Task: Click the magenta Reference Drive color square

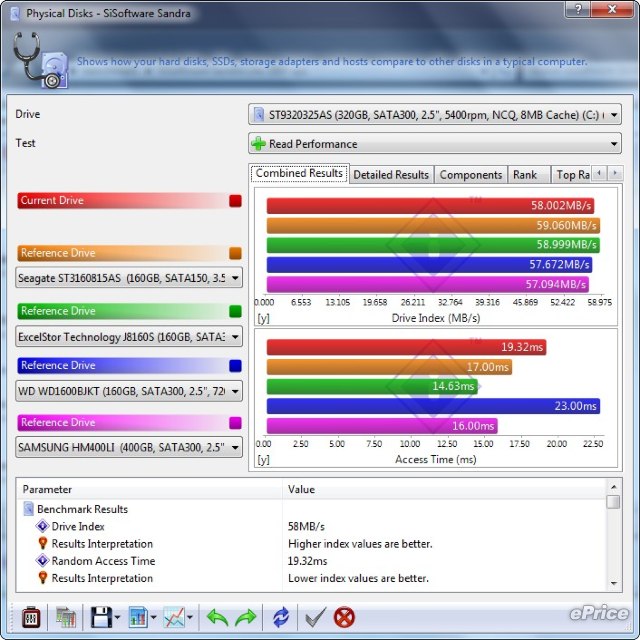Action: point(235,423)
